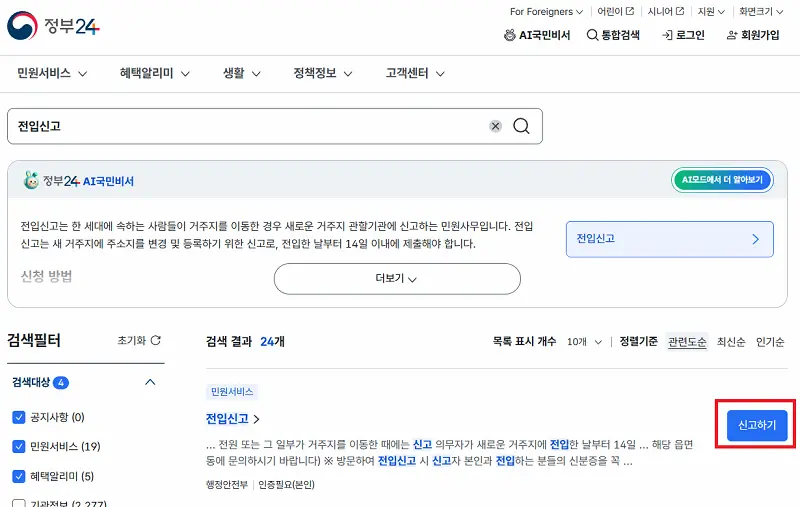Click the magnifier search icon
The image size is (800, 507).
(521, 126)
